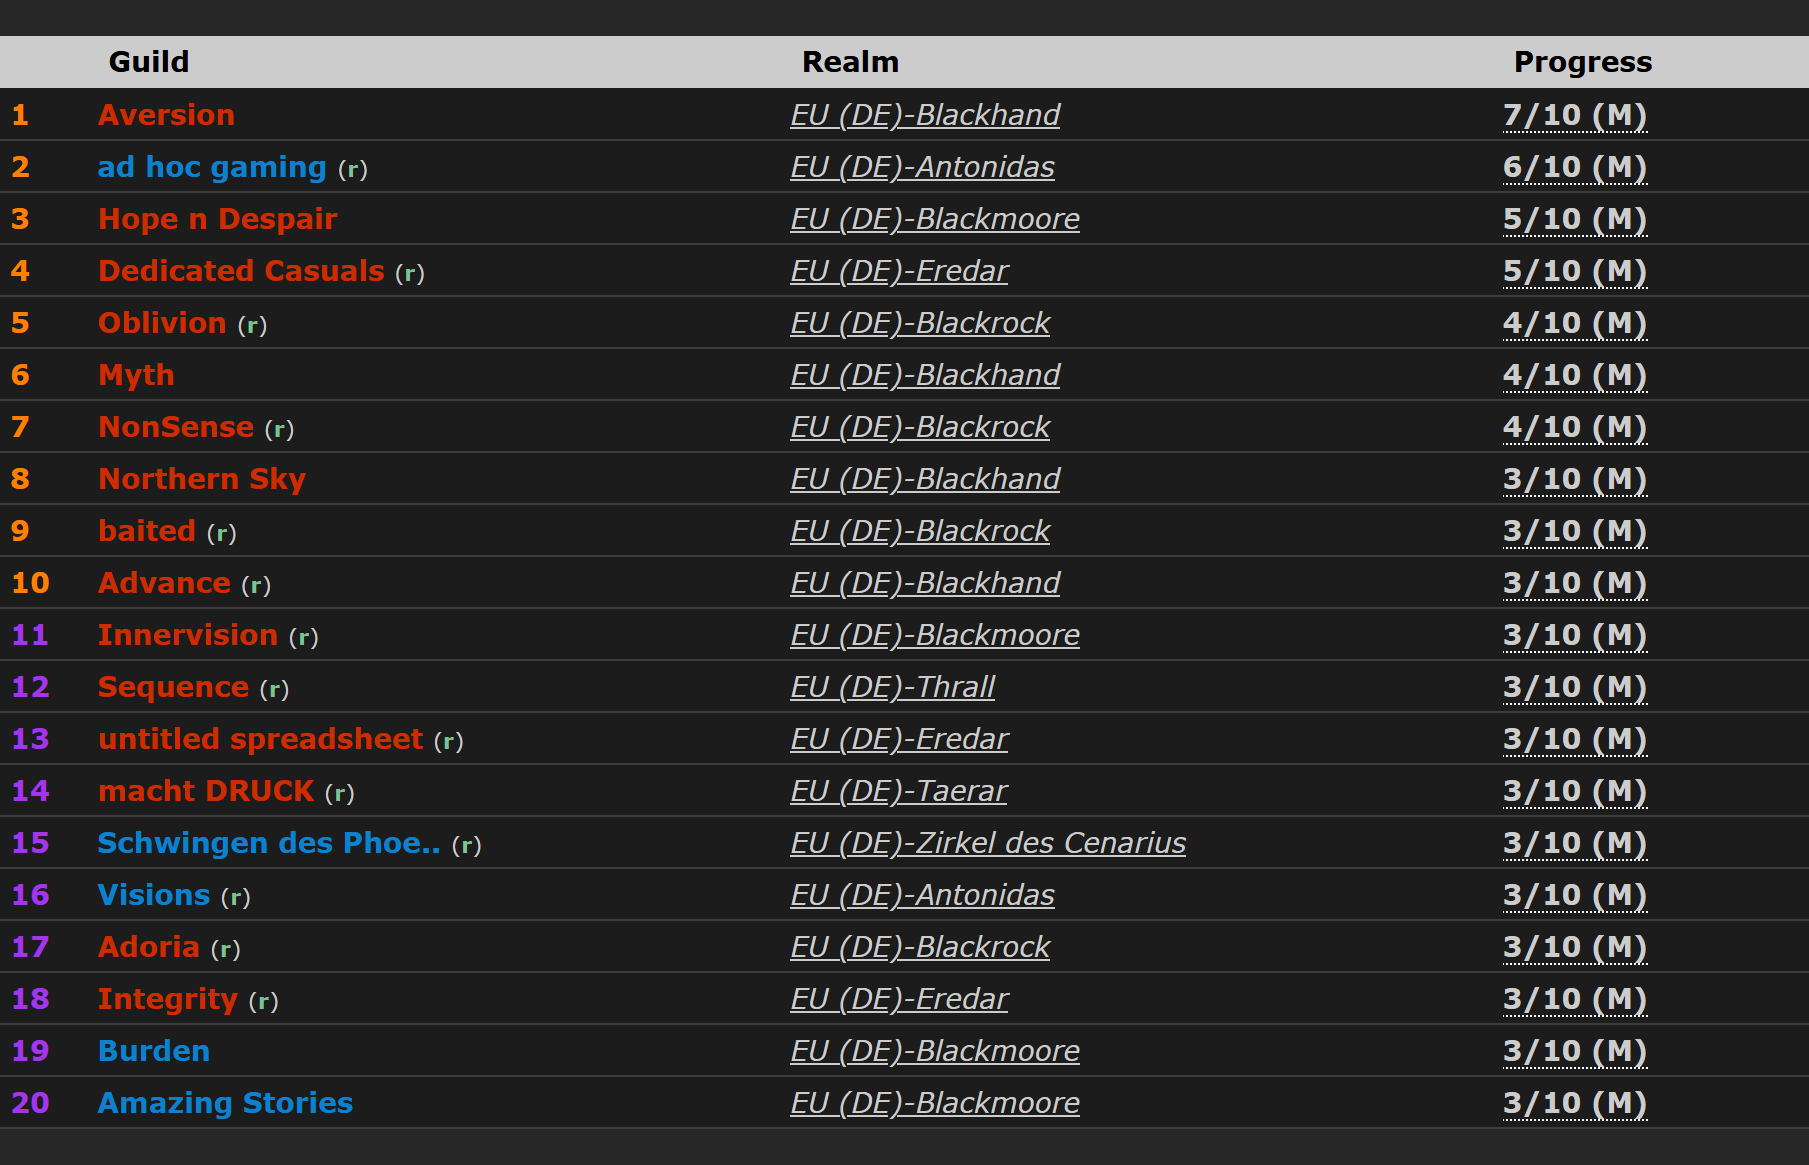Select Northern Sky's 3/10 (M) progress
Image resolution: width=1809 pixels, height=1165 pixels.
pyautogui.click(x=1575, y=479)
